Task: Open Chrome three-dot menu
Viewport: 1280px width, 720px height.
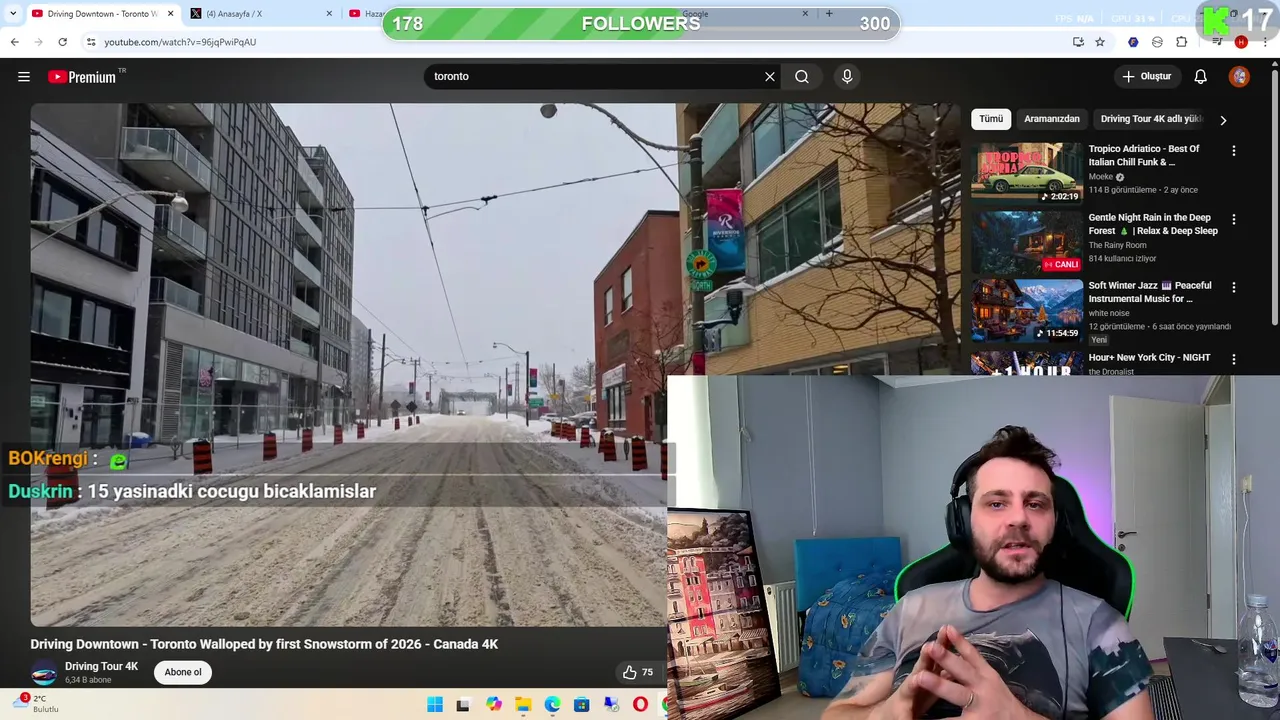Action: (x=1265, y=42)
